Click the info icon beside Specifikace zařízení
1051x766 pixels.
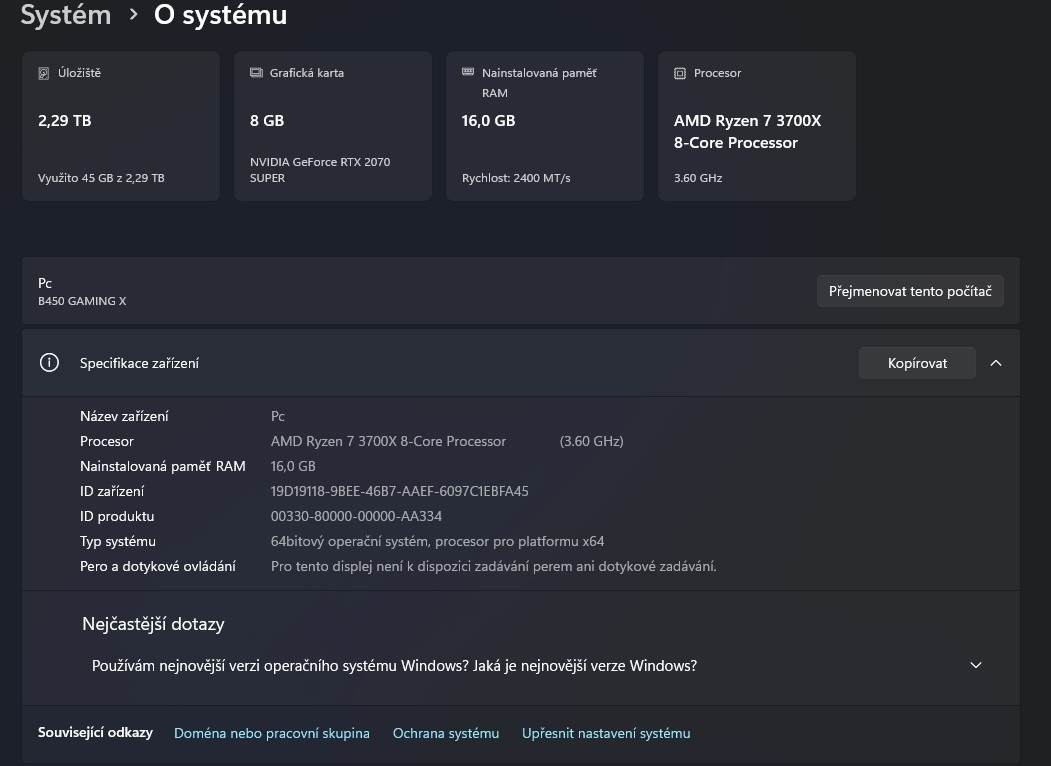50,362
